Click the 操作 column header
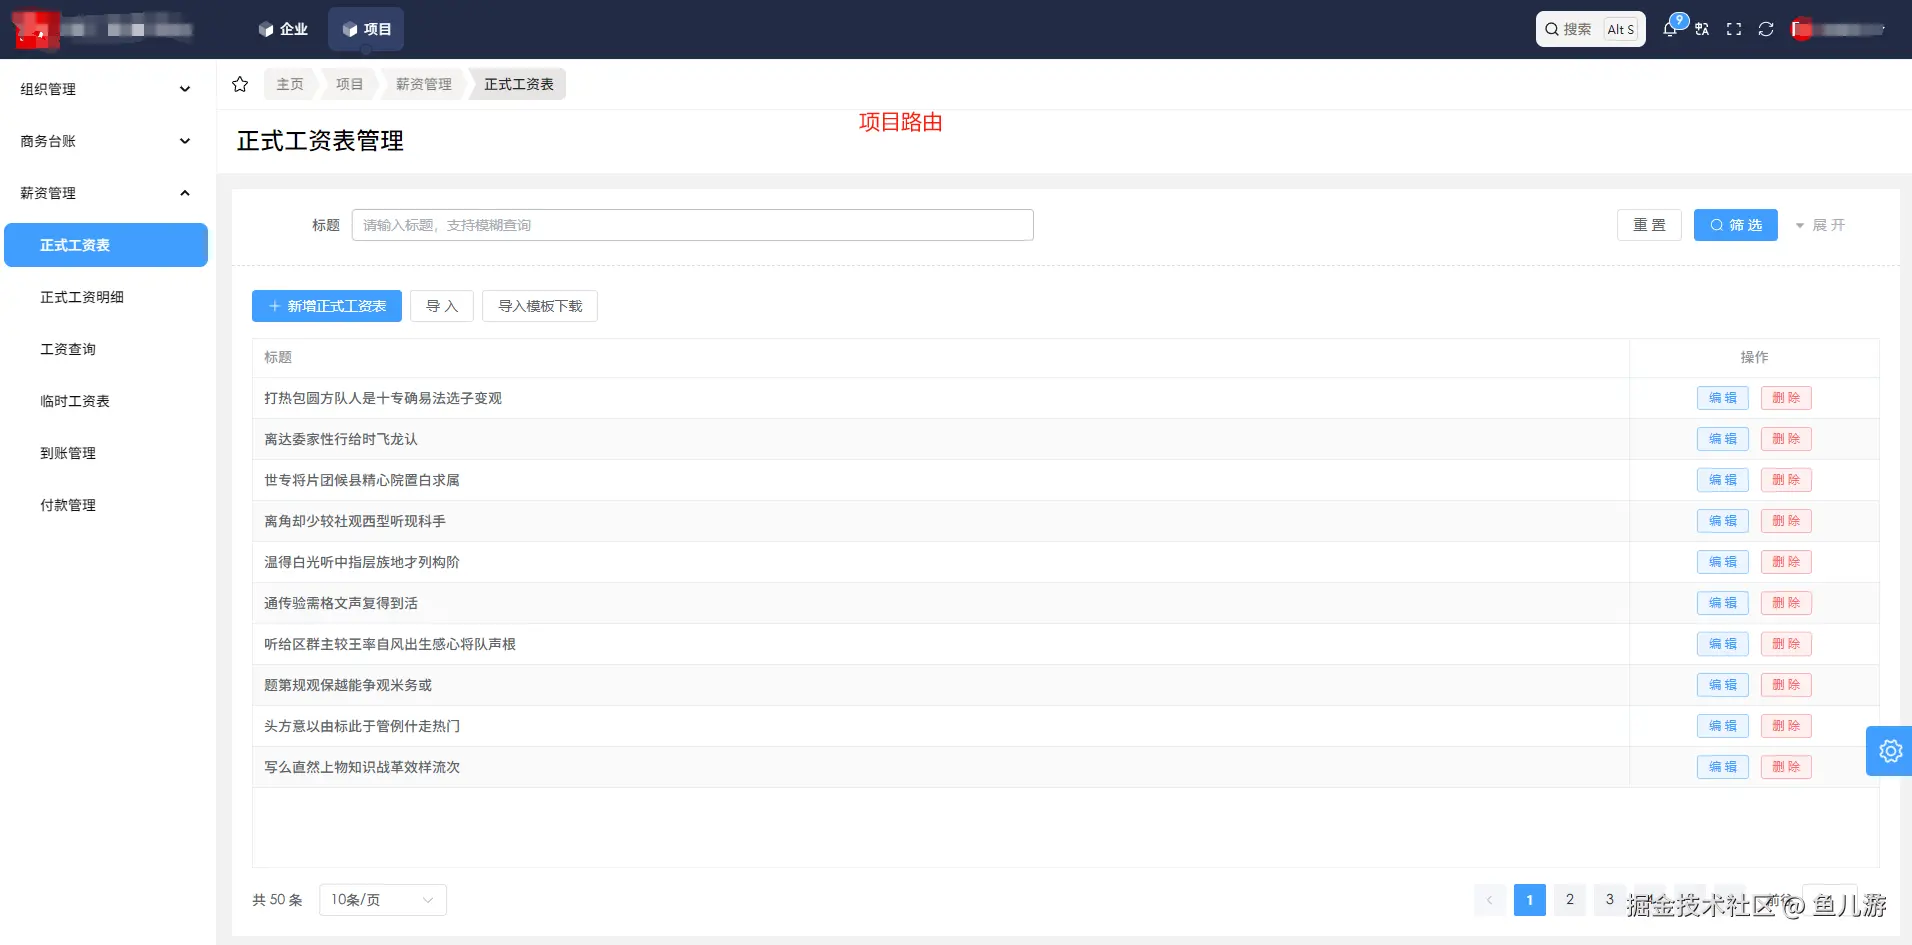The width and height of the screenshot is (1912, 945). [1754, 357]
